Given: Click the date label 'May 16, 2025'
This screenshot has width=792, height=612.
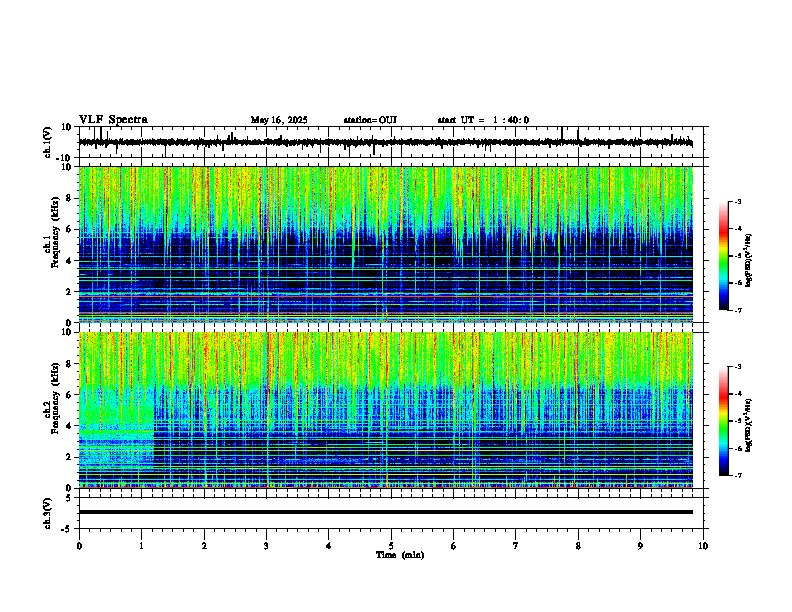Looking at the screenshot, I should [279, 120].
